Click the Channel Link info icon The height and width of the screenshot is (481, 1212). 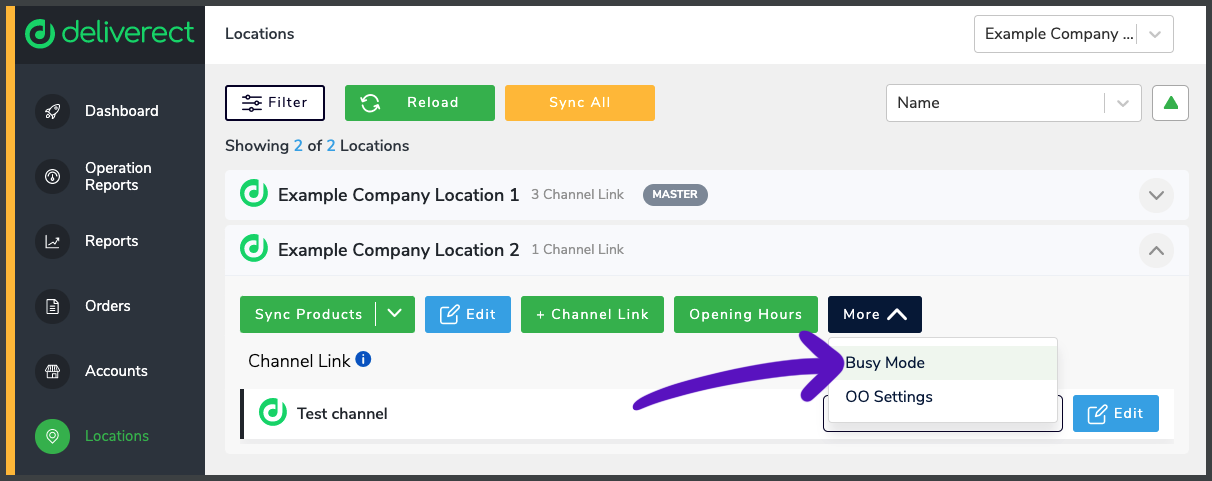click(364, 359)
